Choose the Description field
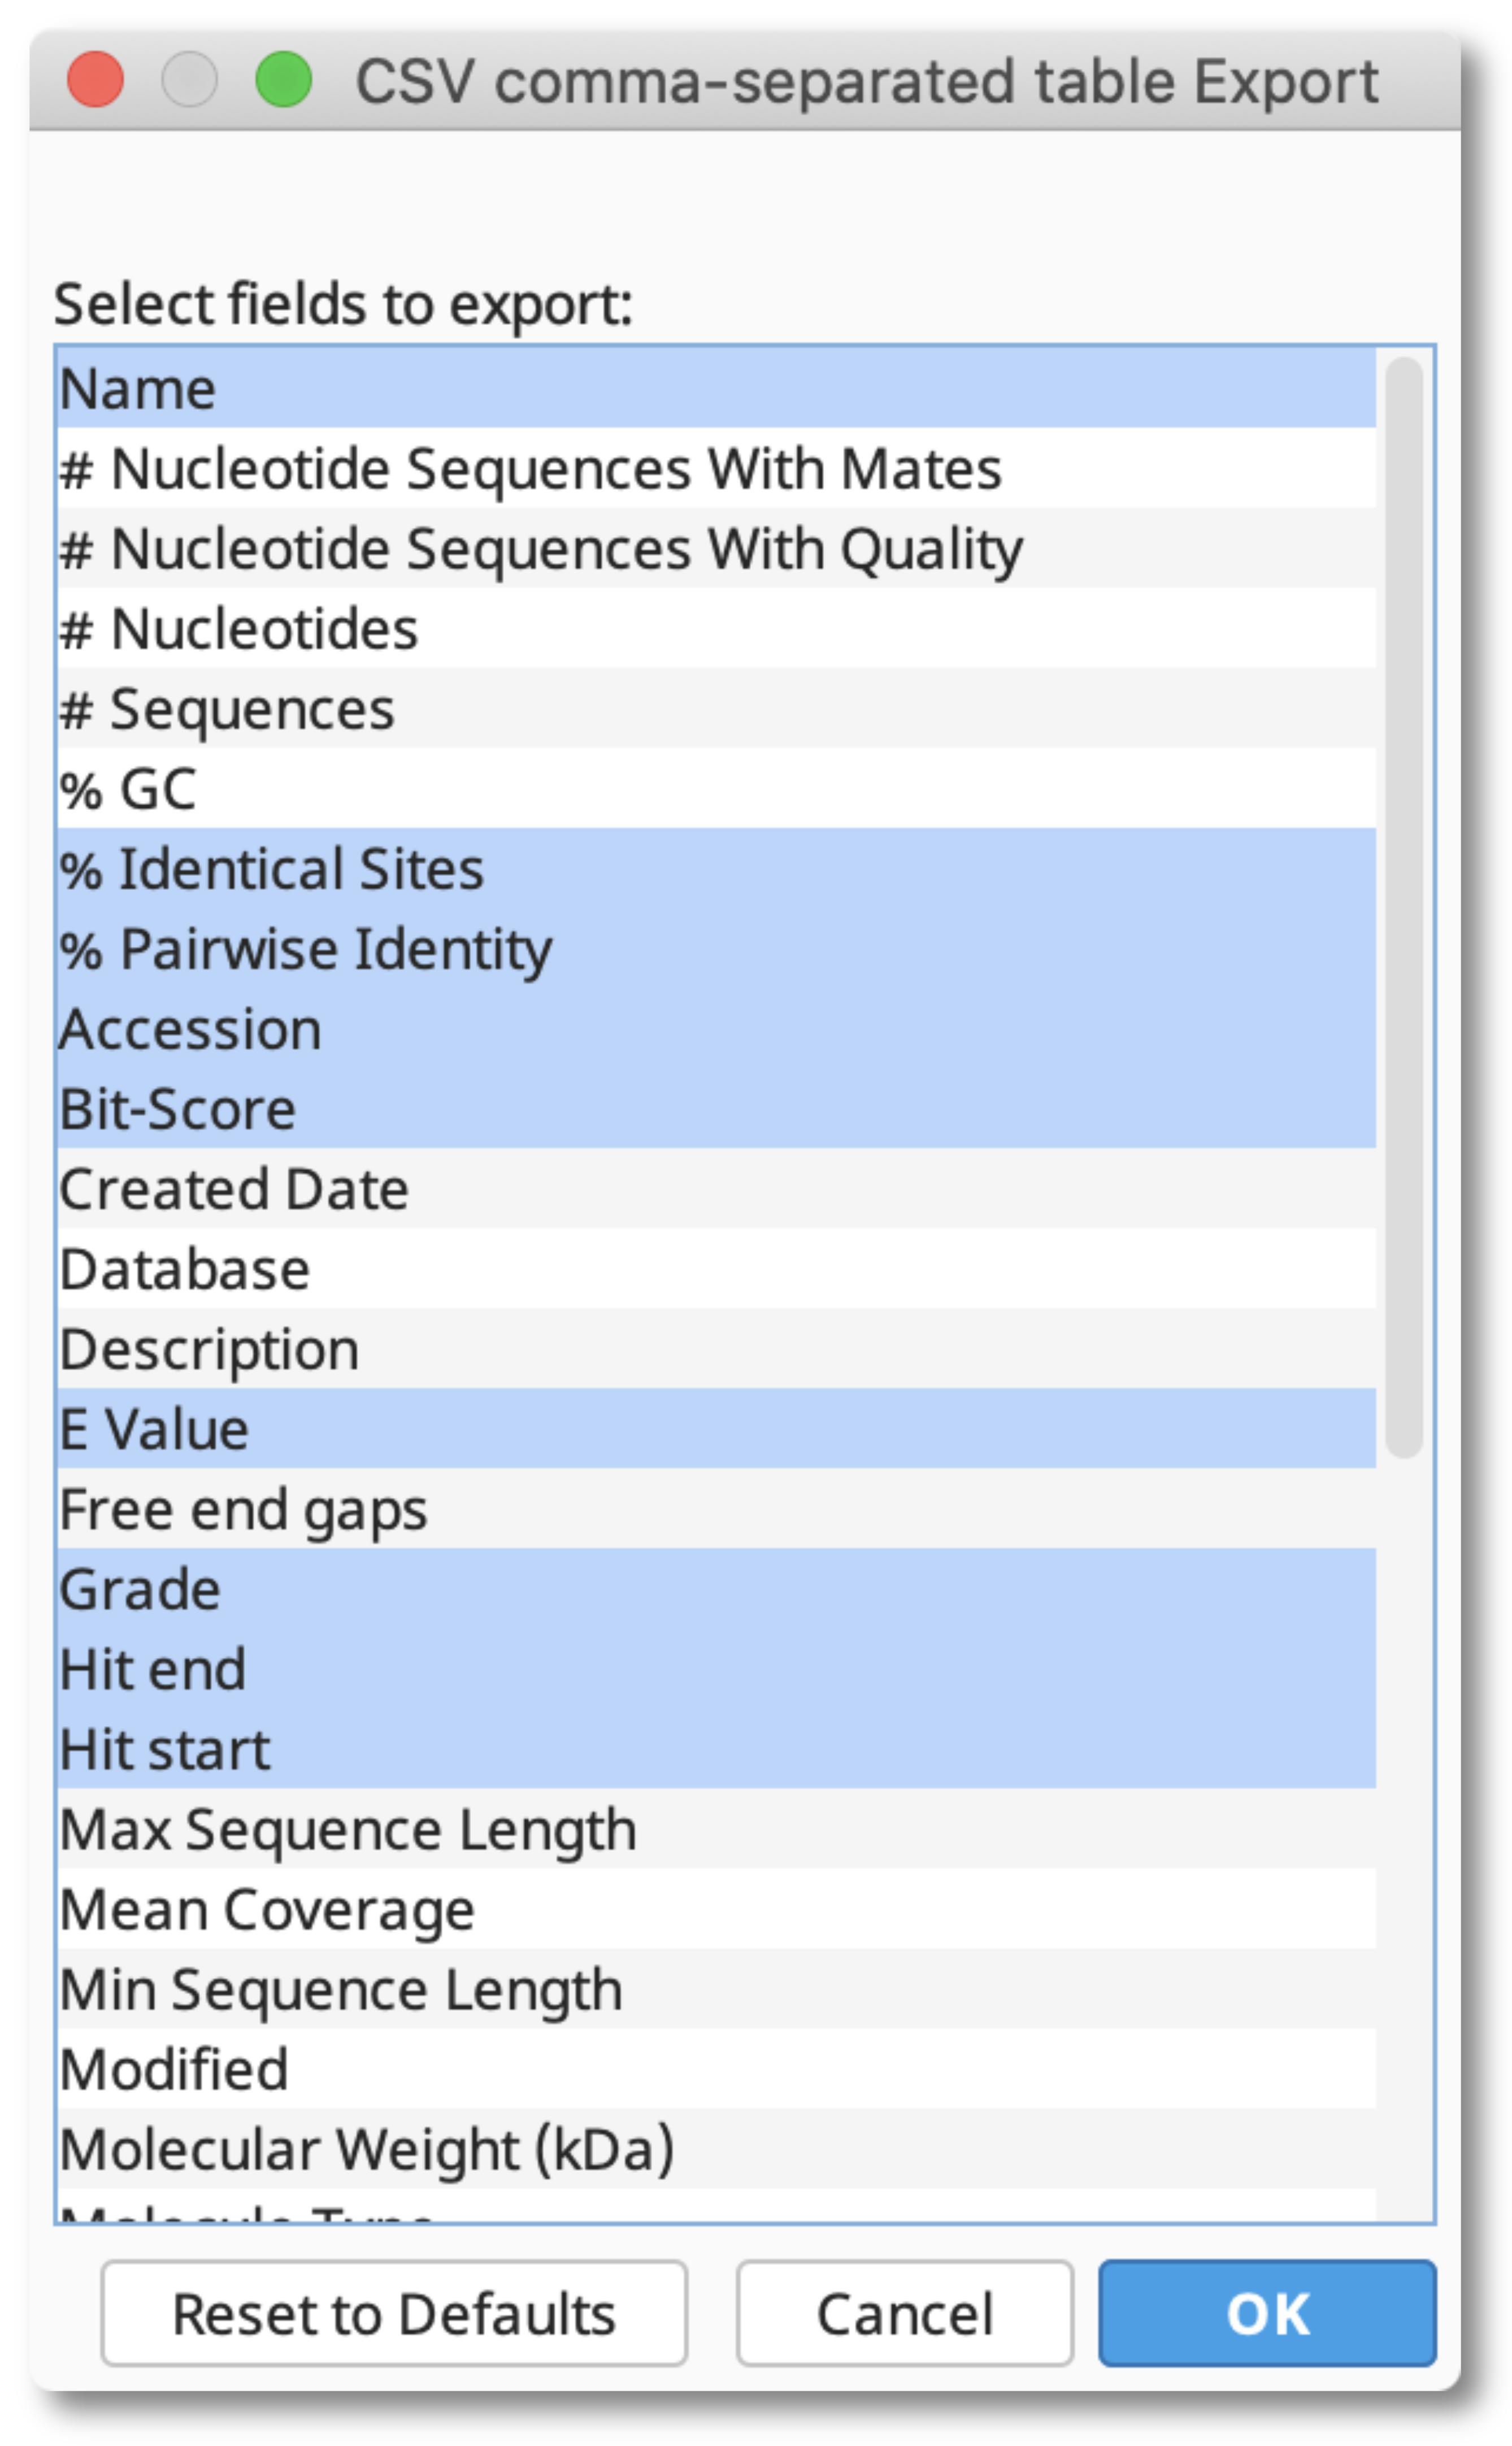Viewport: 1512px width, 2446px height. 716,1348
